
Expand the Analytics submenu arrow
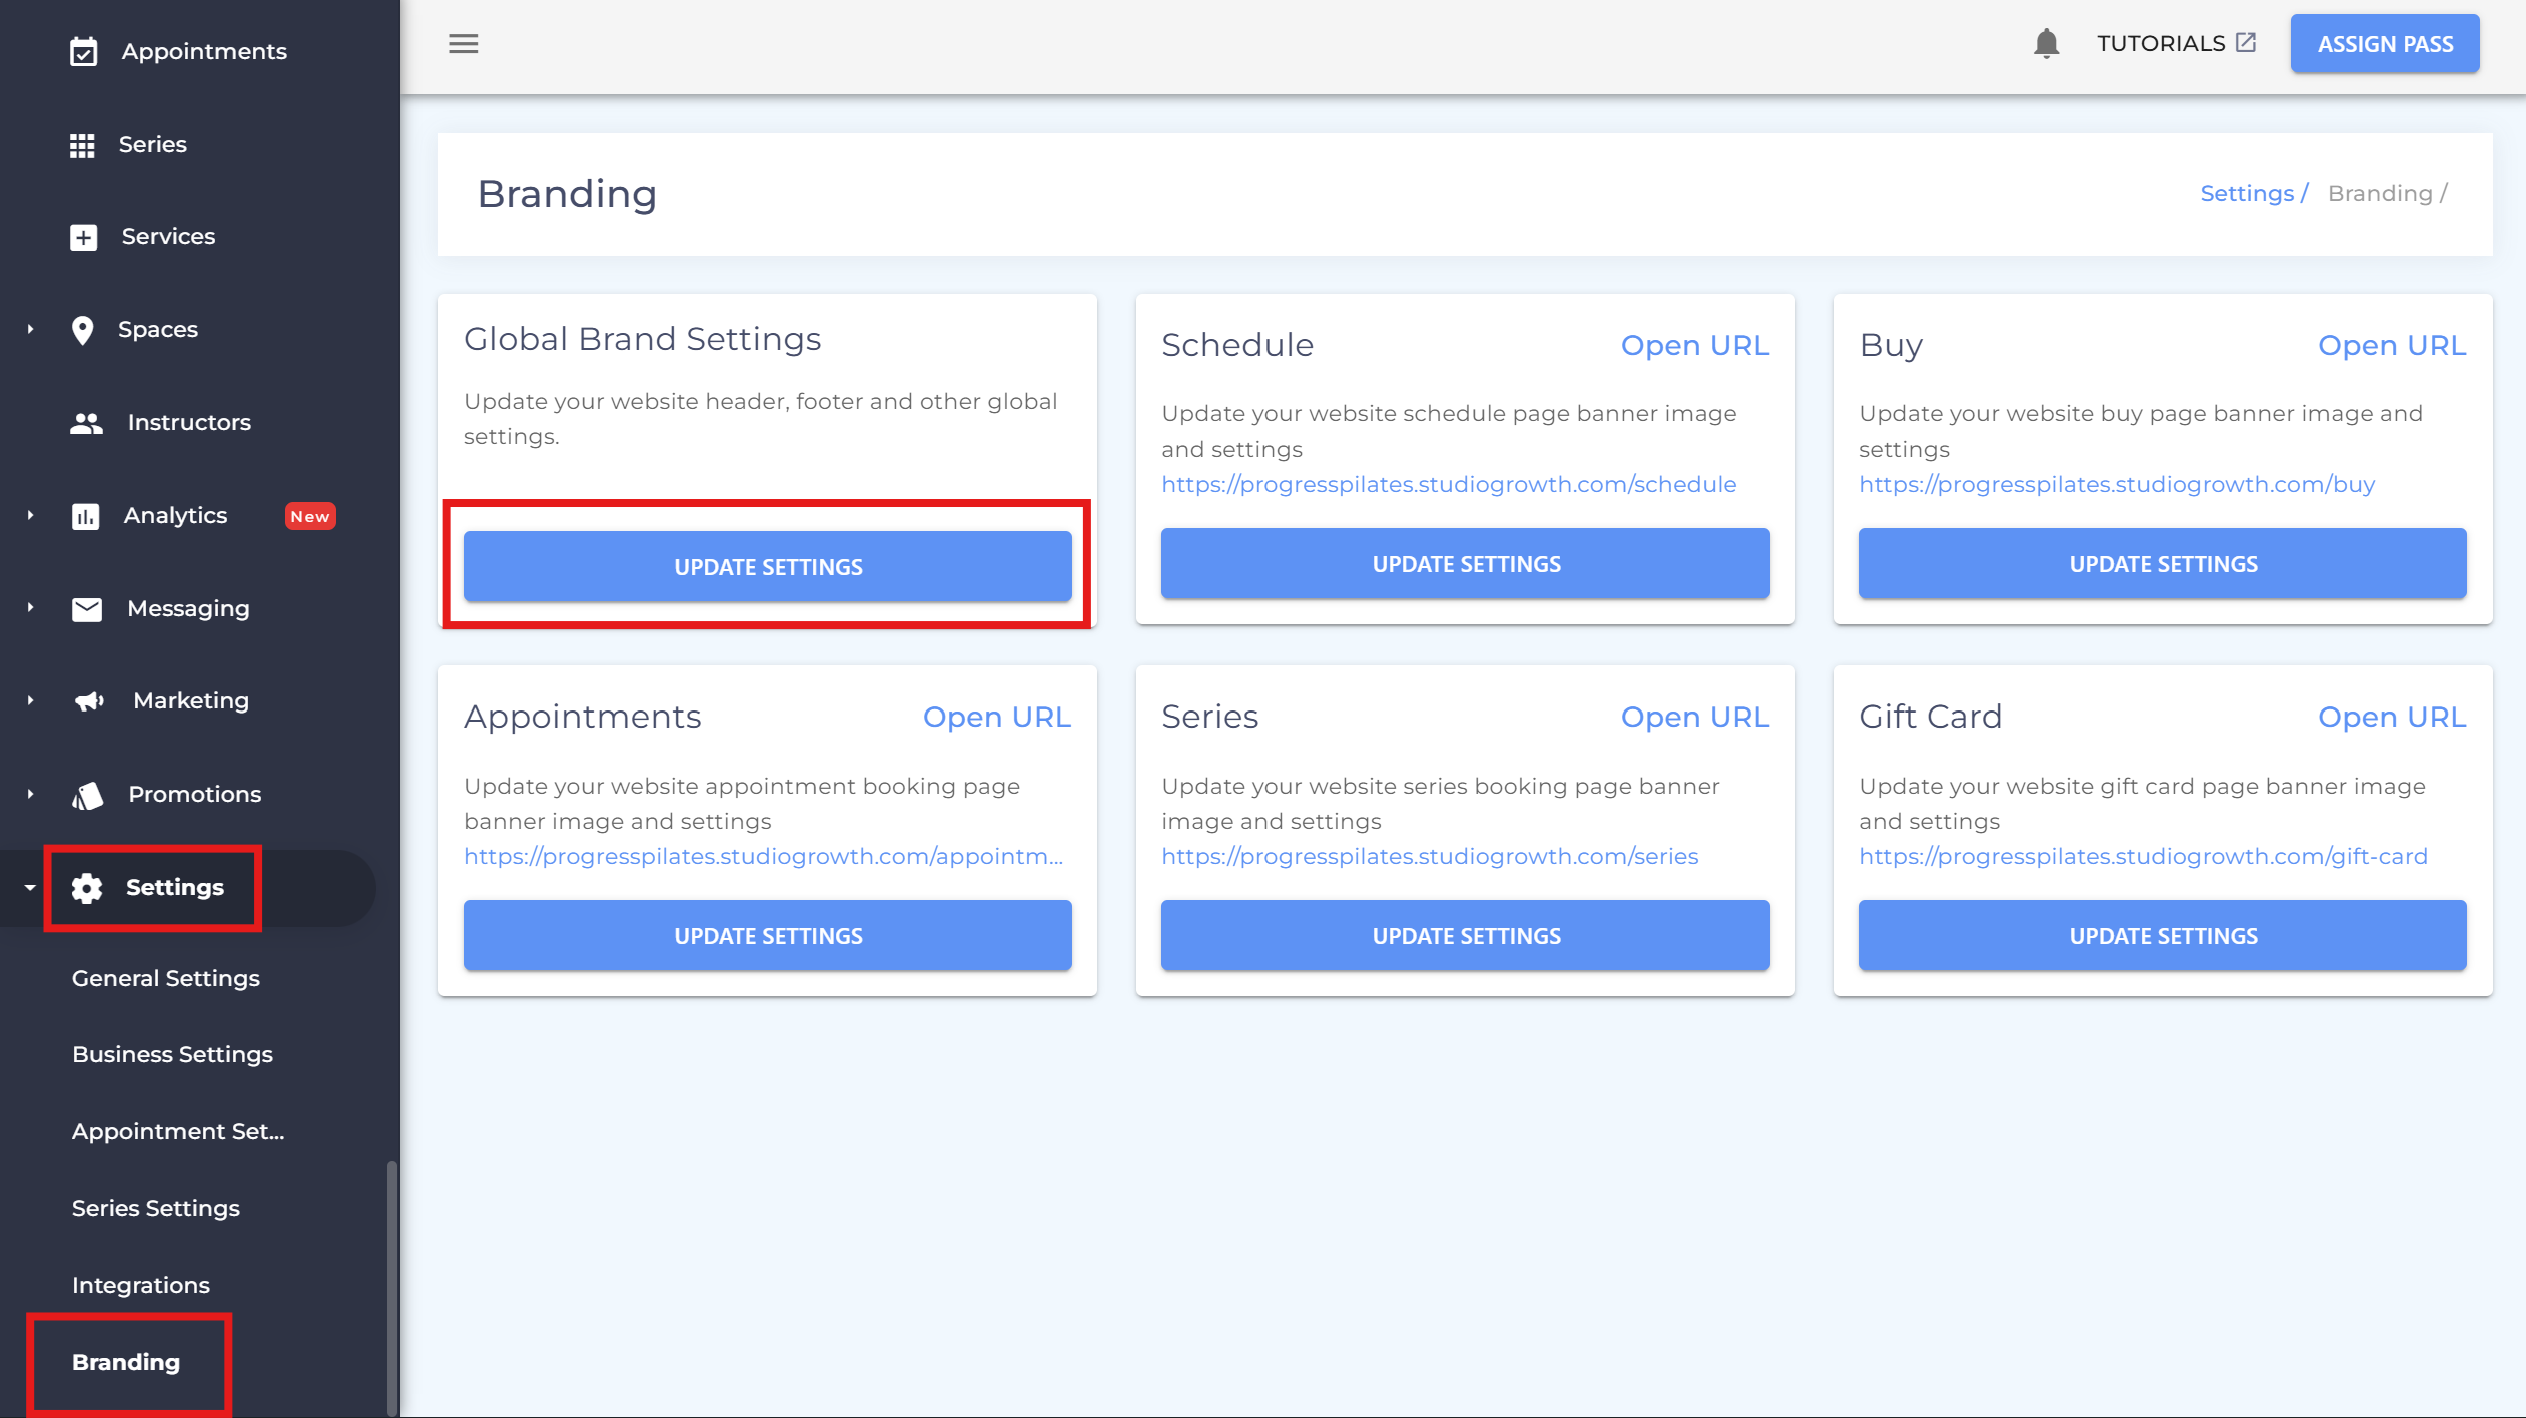[x=30, y=515]
